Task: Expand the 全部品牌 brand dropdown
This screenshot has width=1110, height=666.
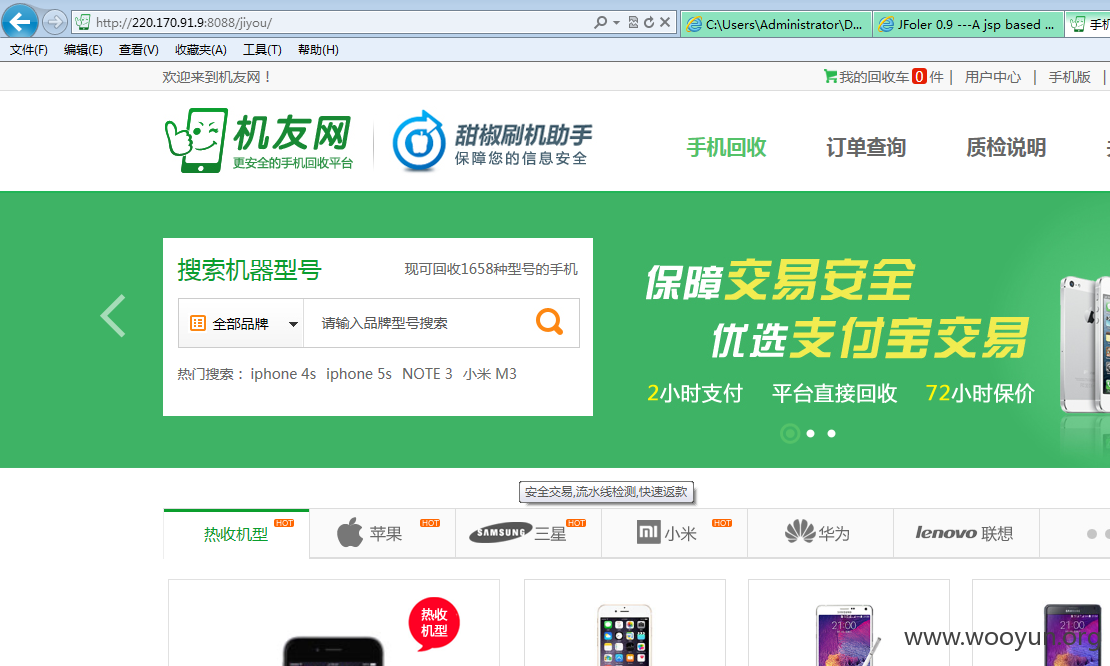Action: tap(241, 323)
